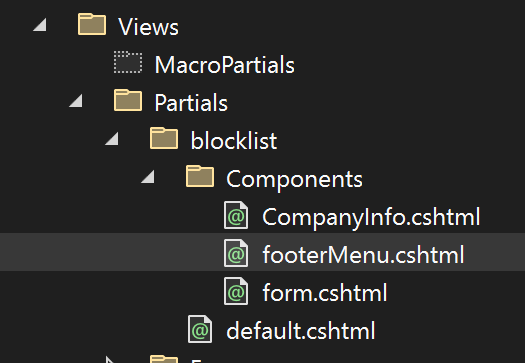Click the Components folder icon

tap(200, 176)
